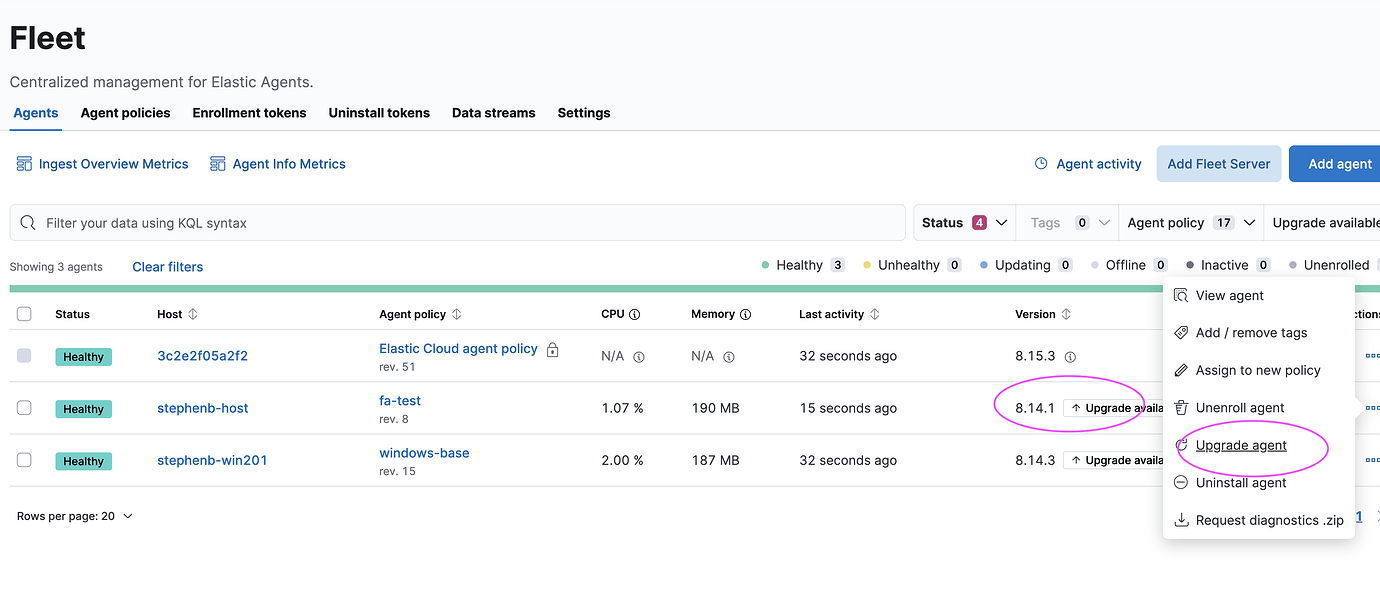Click the download icon beside Request diagnostics .zip

[1181, 519]
